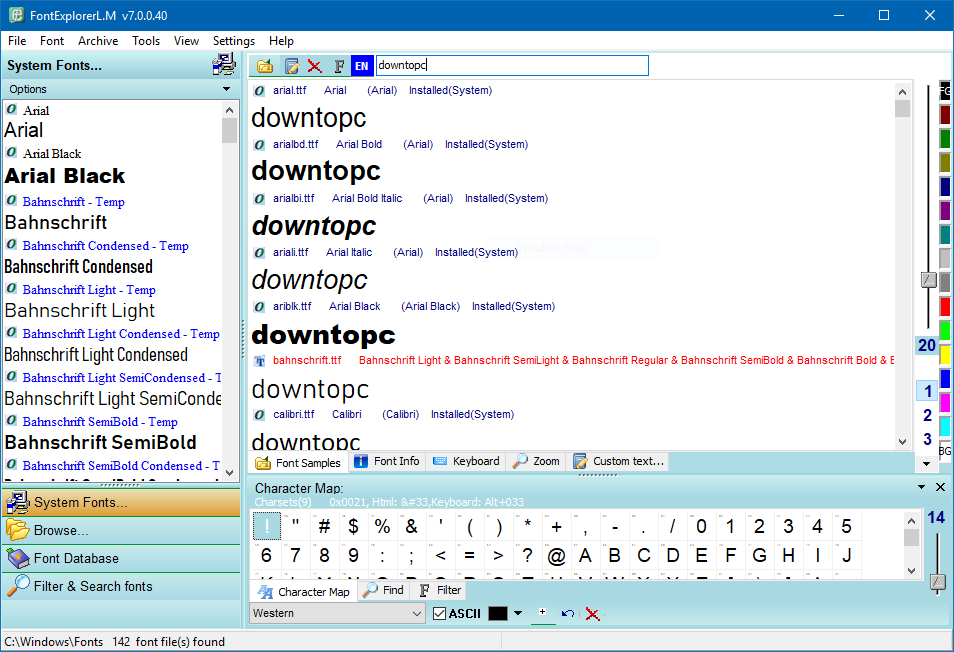Select Bahnschrift - Temp font entry
The image size is (954, 652).
(x=74, y=201)
